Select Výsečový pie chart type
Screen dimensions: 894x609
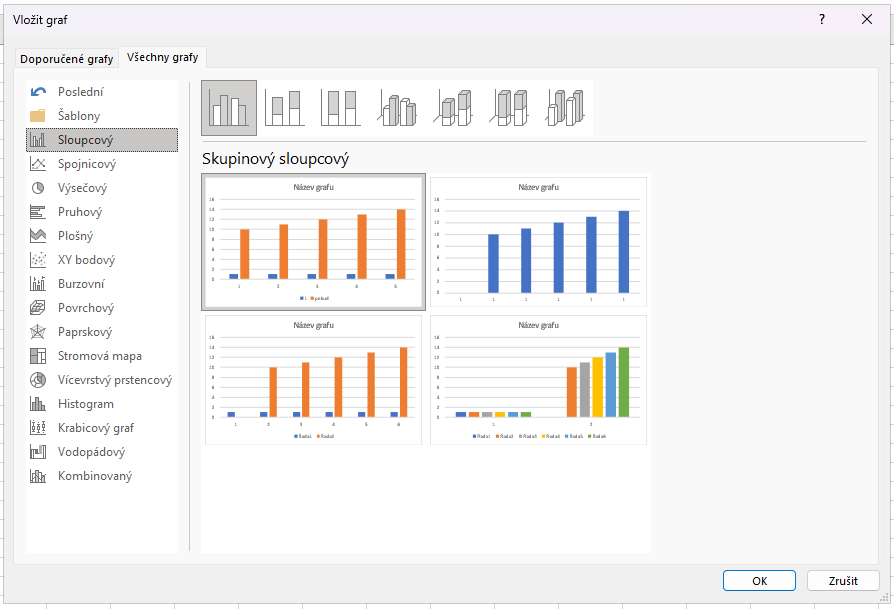(82, 188)
